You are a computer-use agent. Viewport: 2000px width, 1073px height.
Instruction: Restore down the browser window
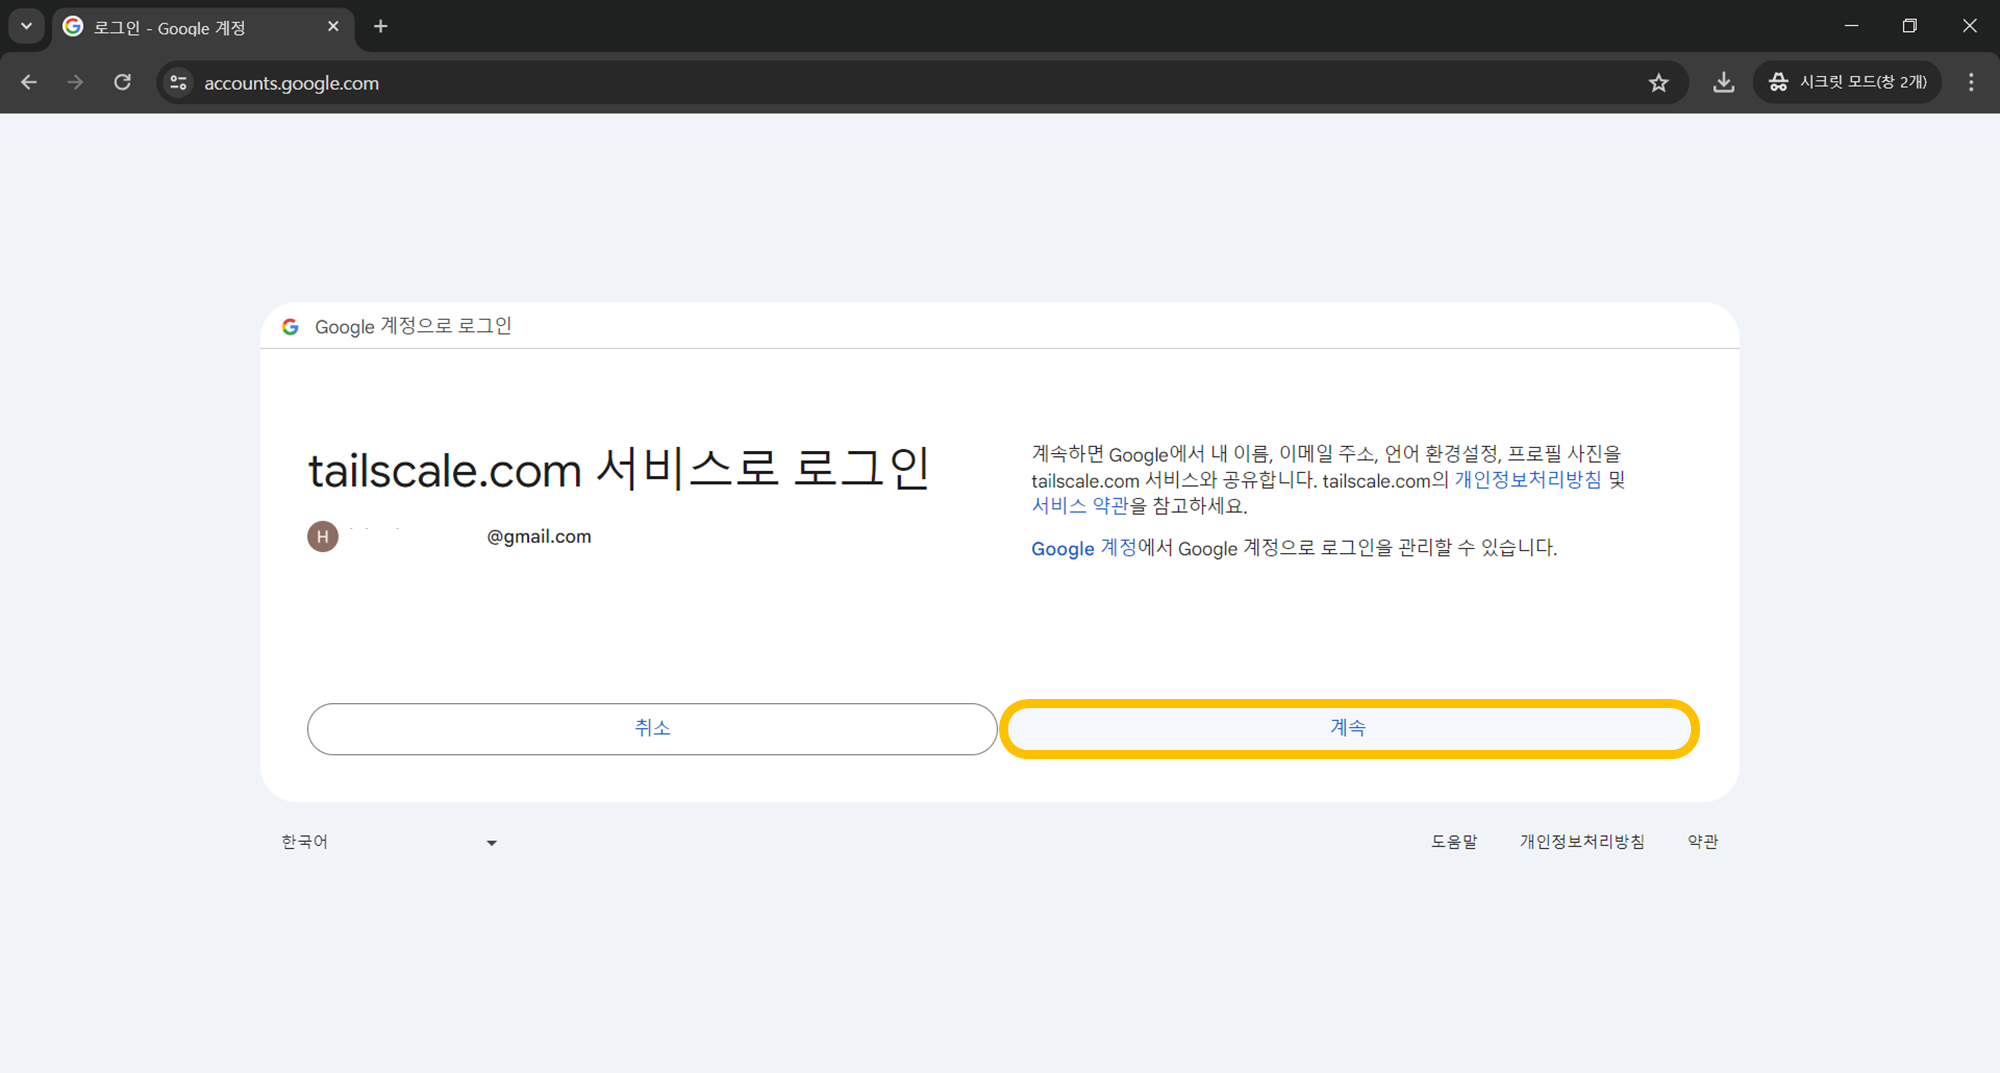coord(1910,26)
